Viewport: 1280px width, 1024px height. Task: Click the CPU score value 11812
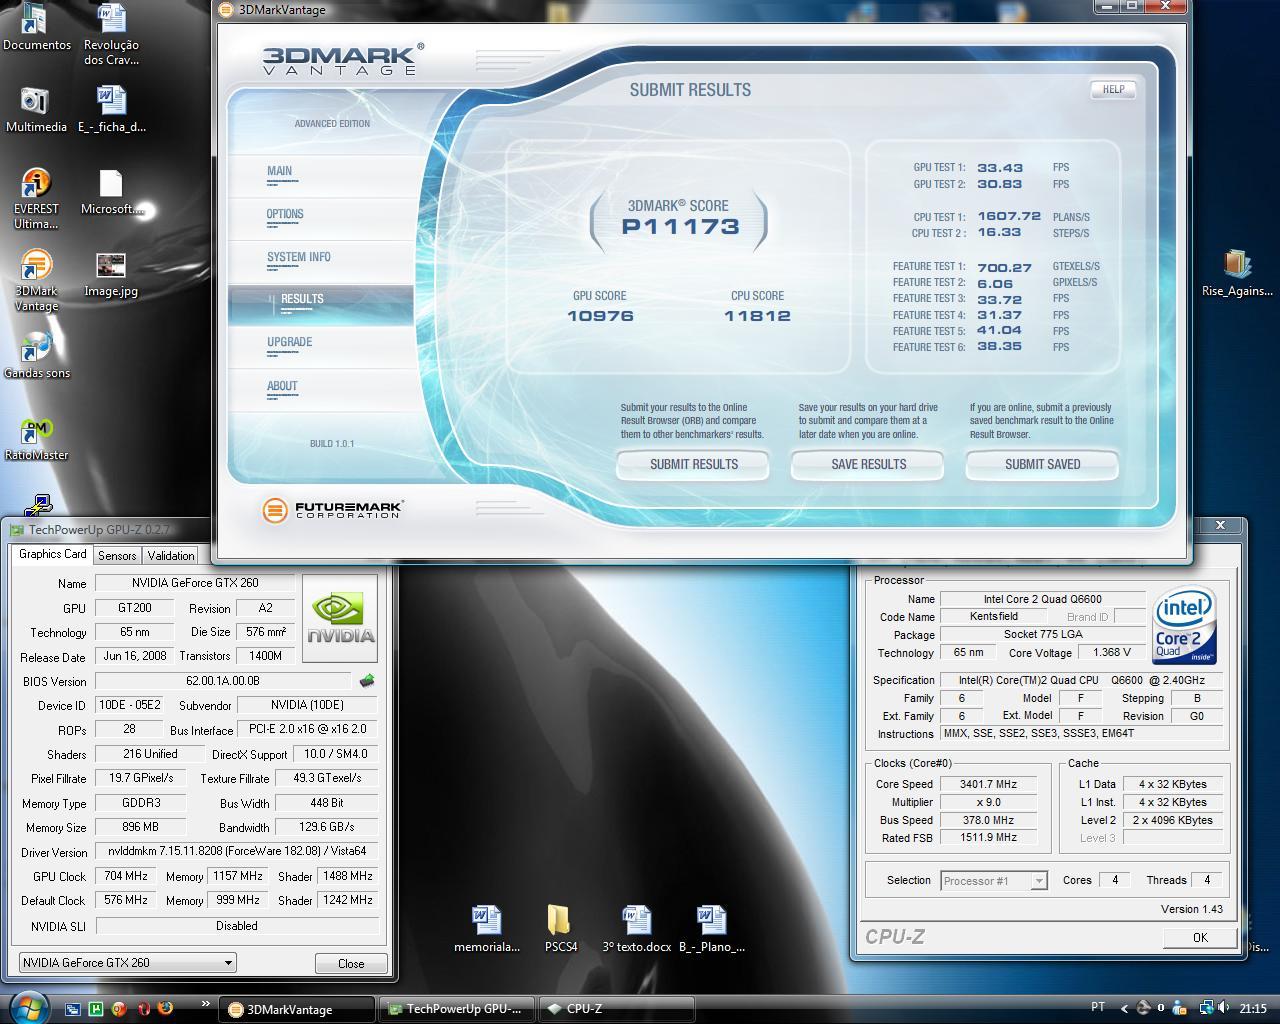click(x=757, y=316)
